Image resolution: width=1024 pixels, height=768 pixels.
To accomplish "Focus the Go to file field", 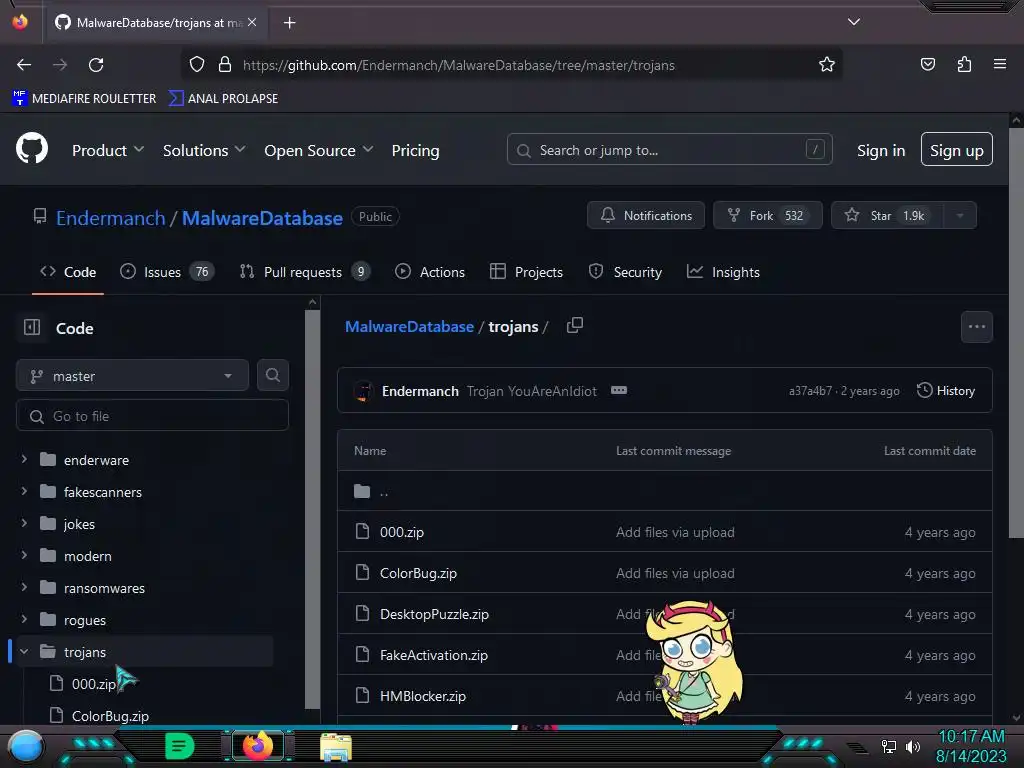I will click(x=152, y=416).
